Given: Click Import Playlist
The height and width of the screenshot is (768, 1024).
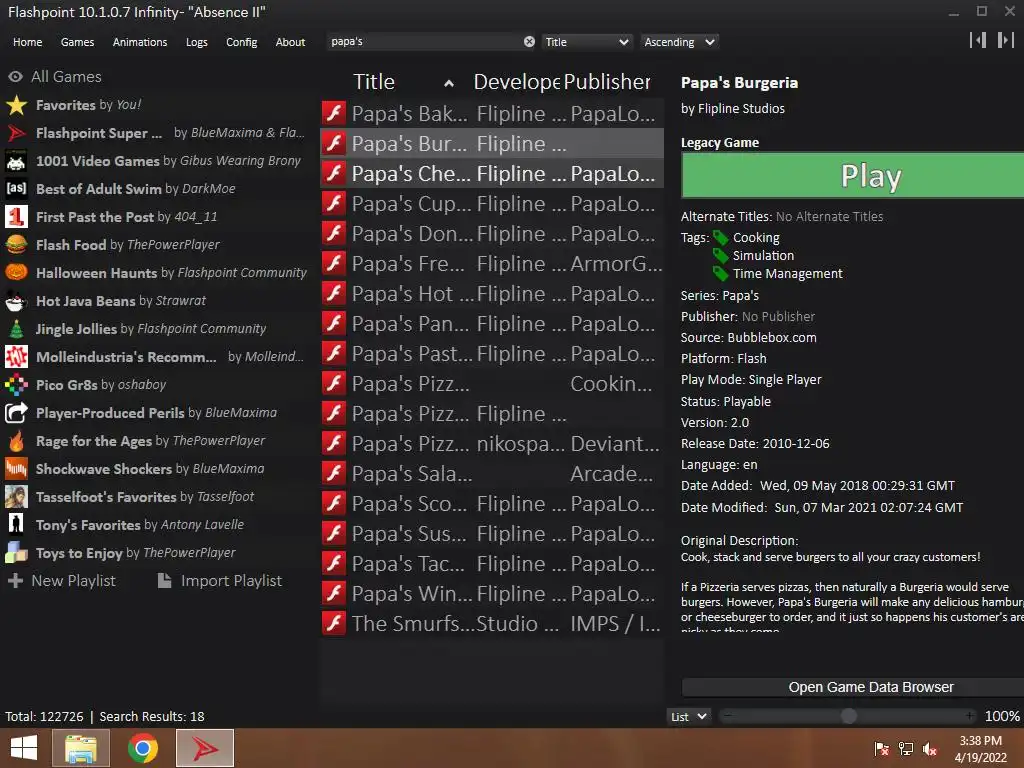Looking at the screenshot, I should pyautogui.click(x=220, y=581).
